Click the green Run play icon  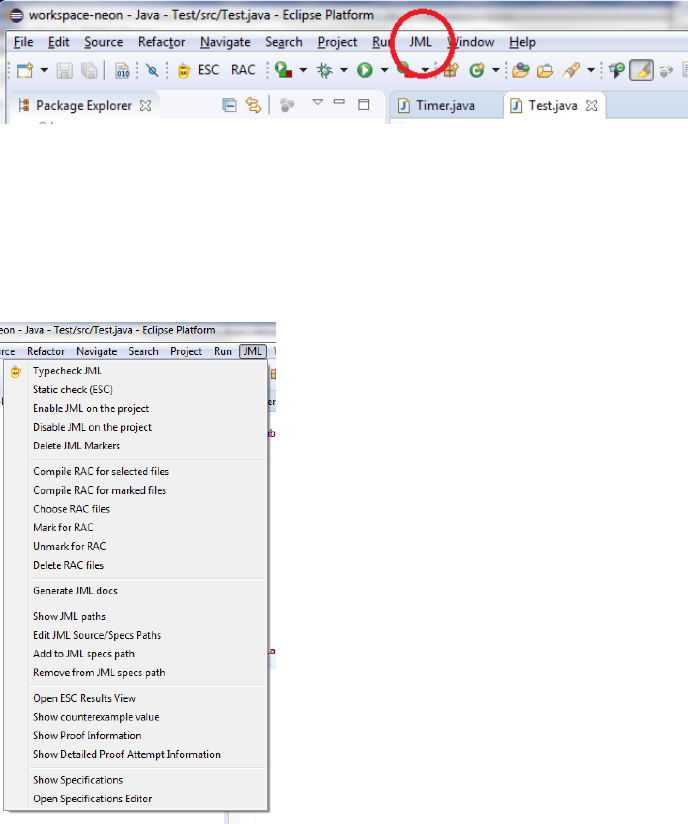click(x=365, y=70)
